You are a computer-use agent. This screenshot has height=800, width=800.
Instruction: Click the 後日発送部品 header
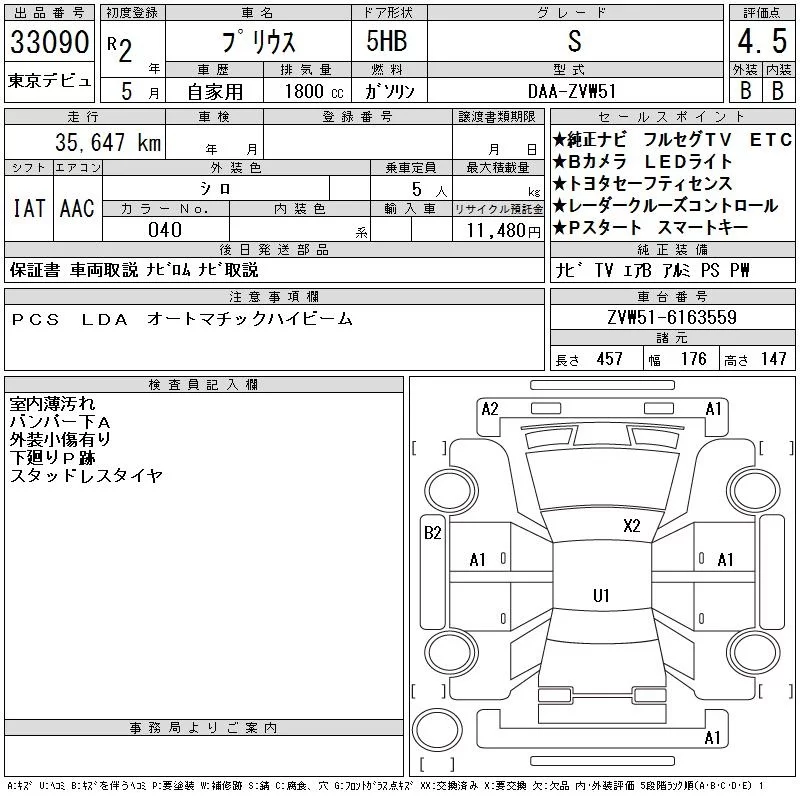click(x=274, y=249)
